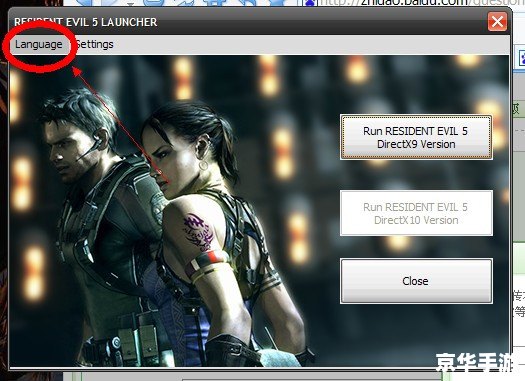Close the launcher with the red X

click(497, 22)
